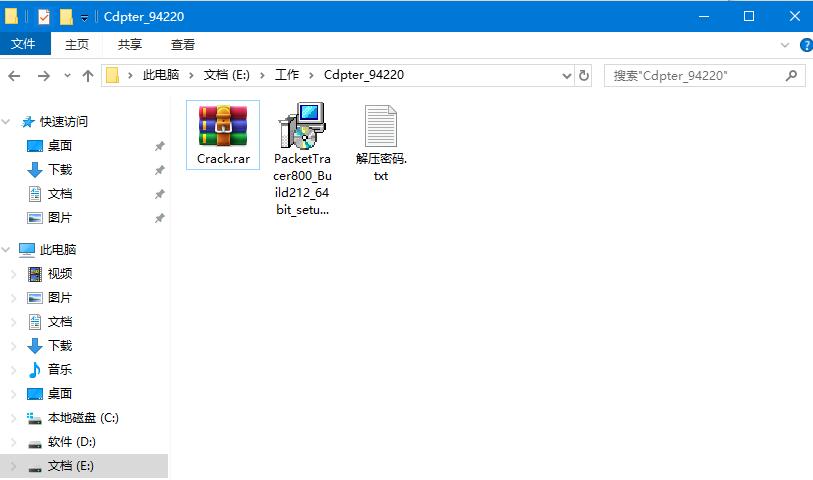Go up one folder level
This screenshot has height=480, width=813.
[x=88, y=76]
